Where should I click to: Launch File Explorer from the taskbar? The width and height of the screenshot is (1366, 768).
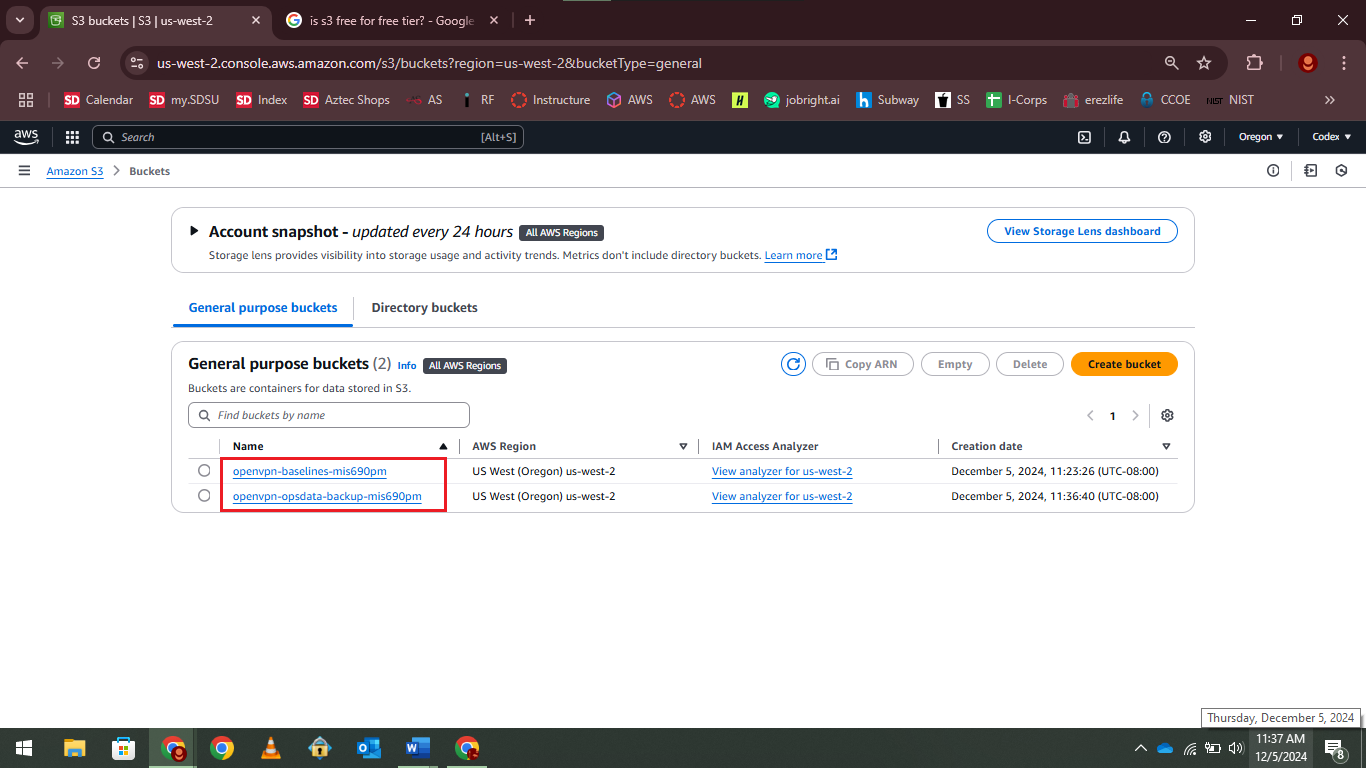(x=75, y=748)
